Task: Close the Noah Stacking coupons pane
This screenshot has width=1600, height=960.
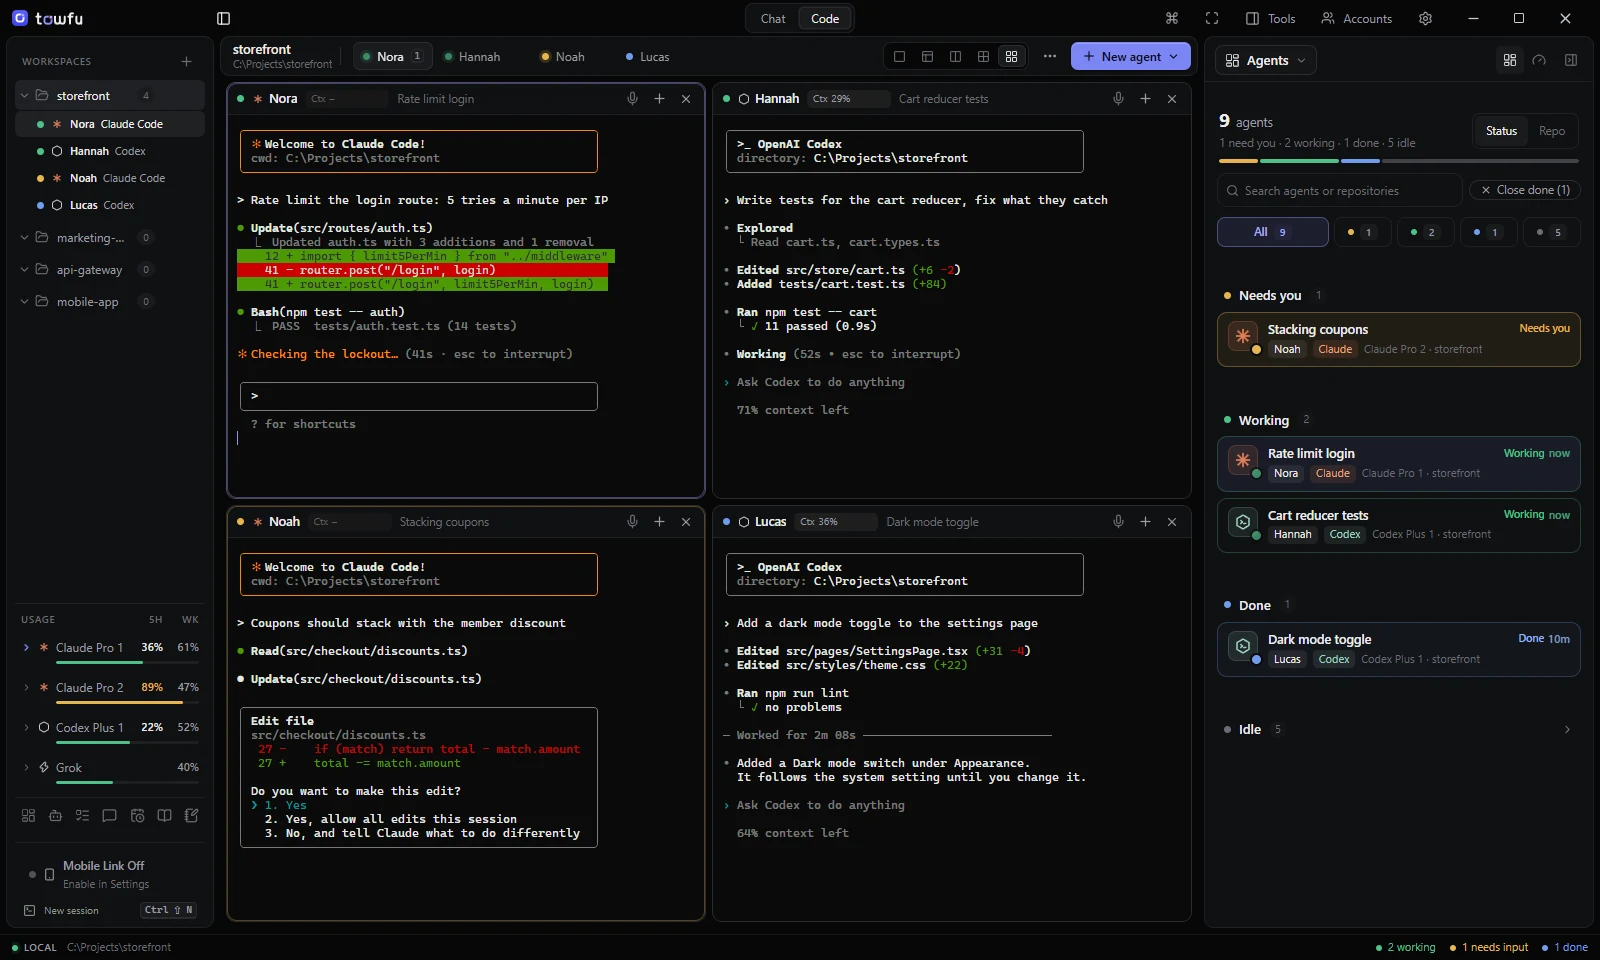Action: click(x=686, y=522)
